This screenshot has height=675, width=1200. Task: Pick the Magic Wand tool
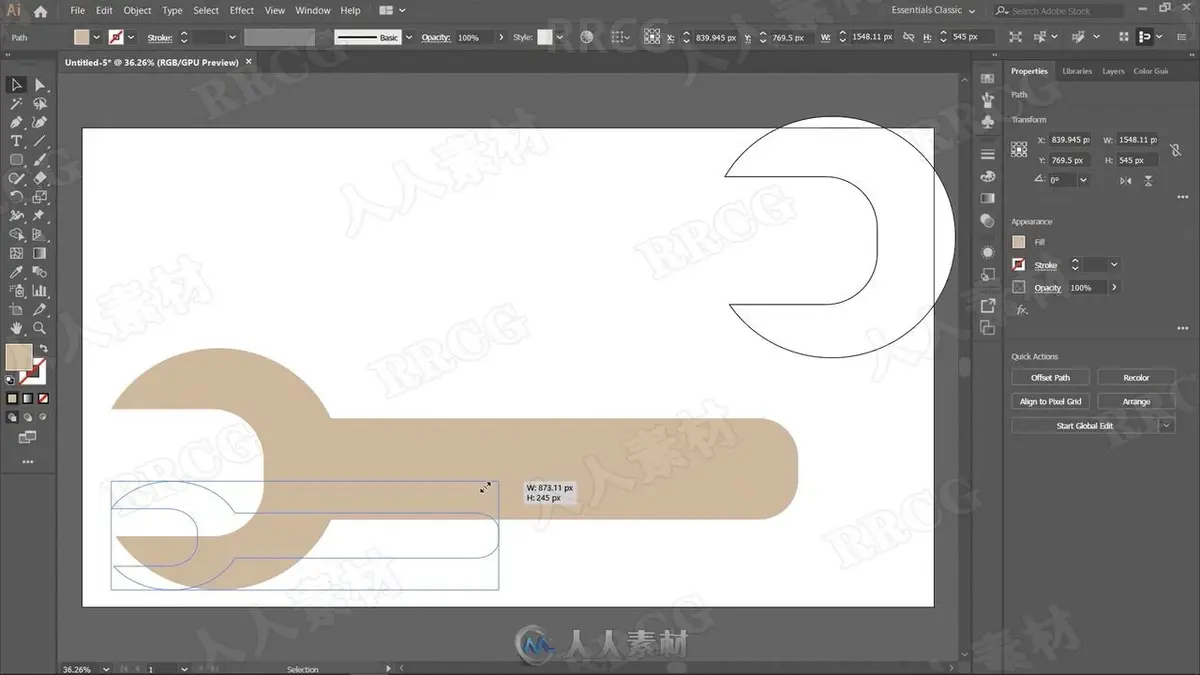(17, 104)
